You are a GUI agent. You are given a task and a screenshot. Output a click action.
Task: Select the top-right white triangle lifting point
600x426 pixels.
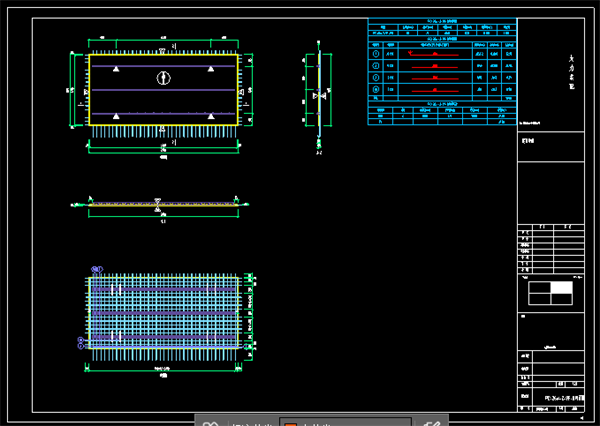211,69
